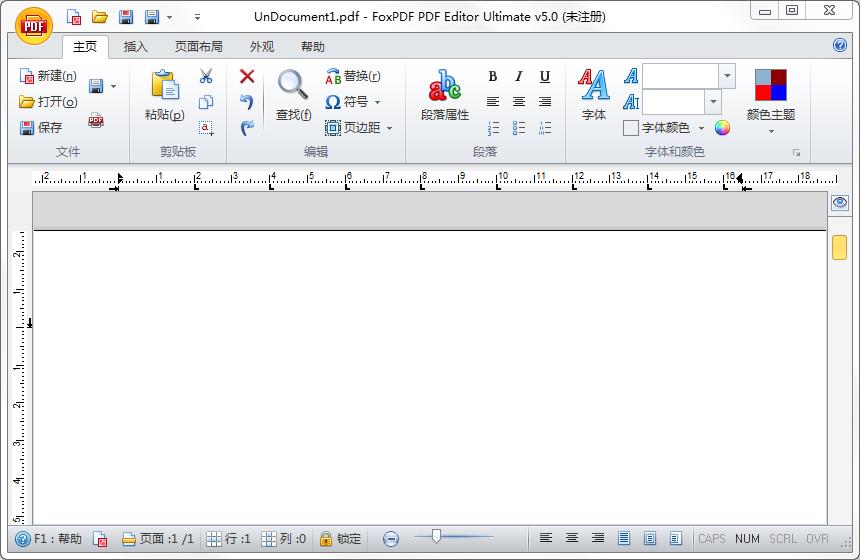Click the font name input box

tap(681, 76)
